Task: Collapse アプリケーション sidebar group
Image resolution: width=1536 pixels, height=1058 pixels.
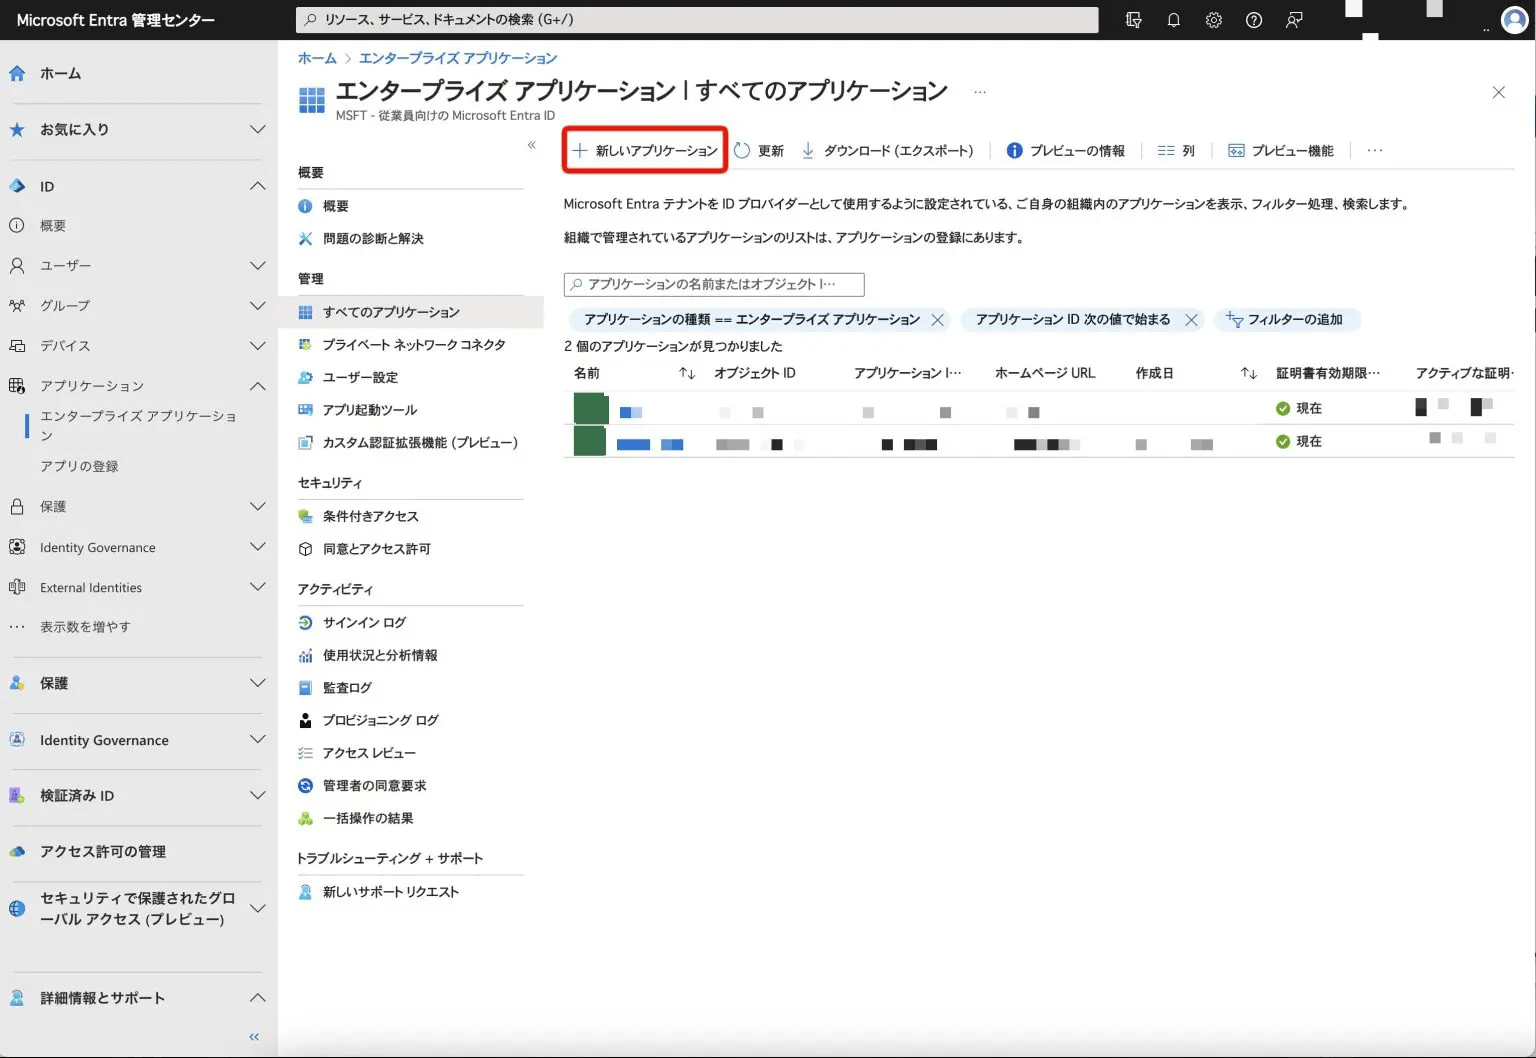Action: (257, 386)
